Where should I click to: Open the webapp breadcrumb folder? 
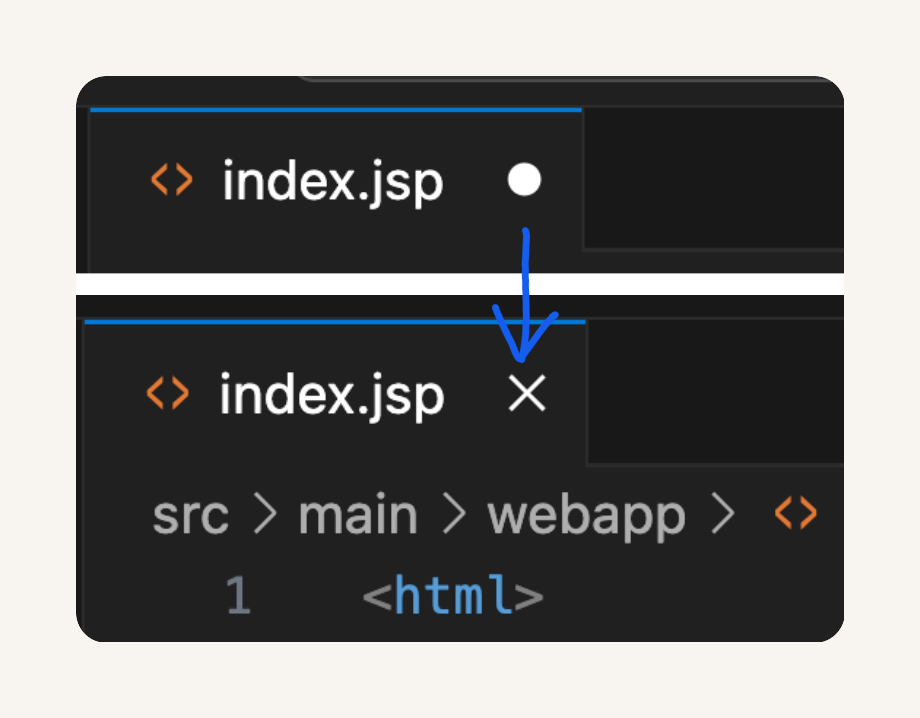pos(586,517)
